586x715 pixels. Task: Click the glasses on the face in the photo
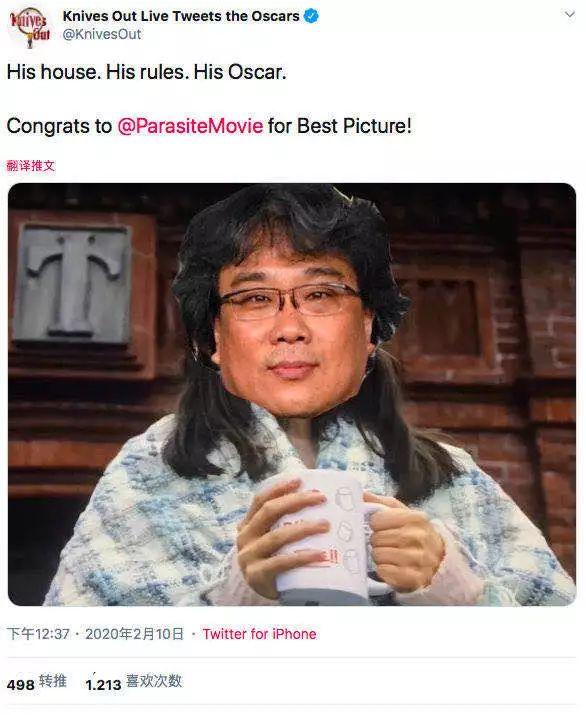click(289, 299)
